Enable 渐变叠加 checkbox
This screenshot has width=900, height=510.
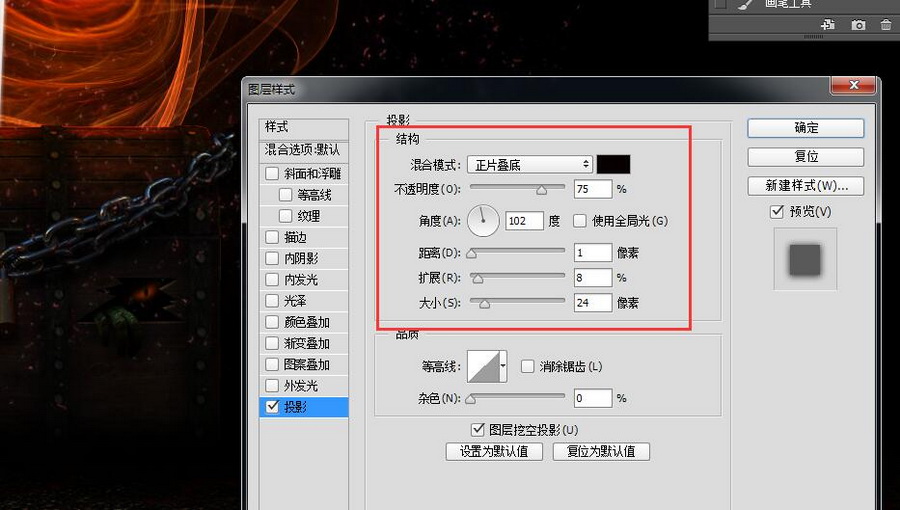[272, 343]
